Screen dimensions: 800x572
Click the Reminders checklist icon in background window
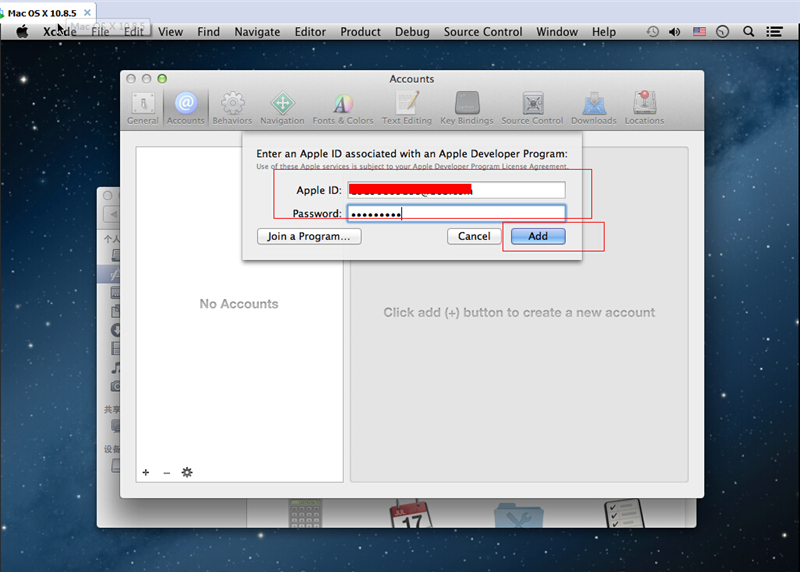[624, 514]
